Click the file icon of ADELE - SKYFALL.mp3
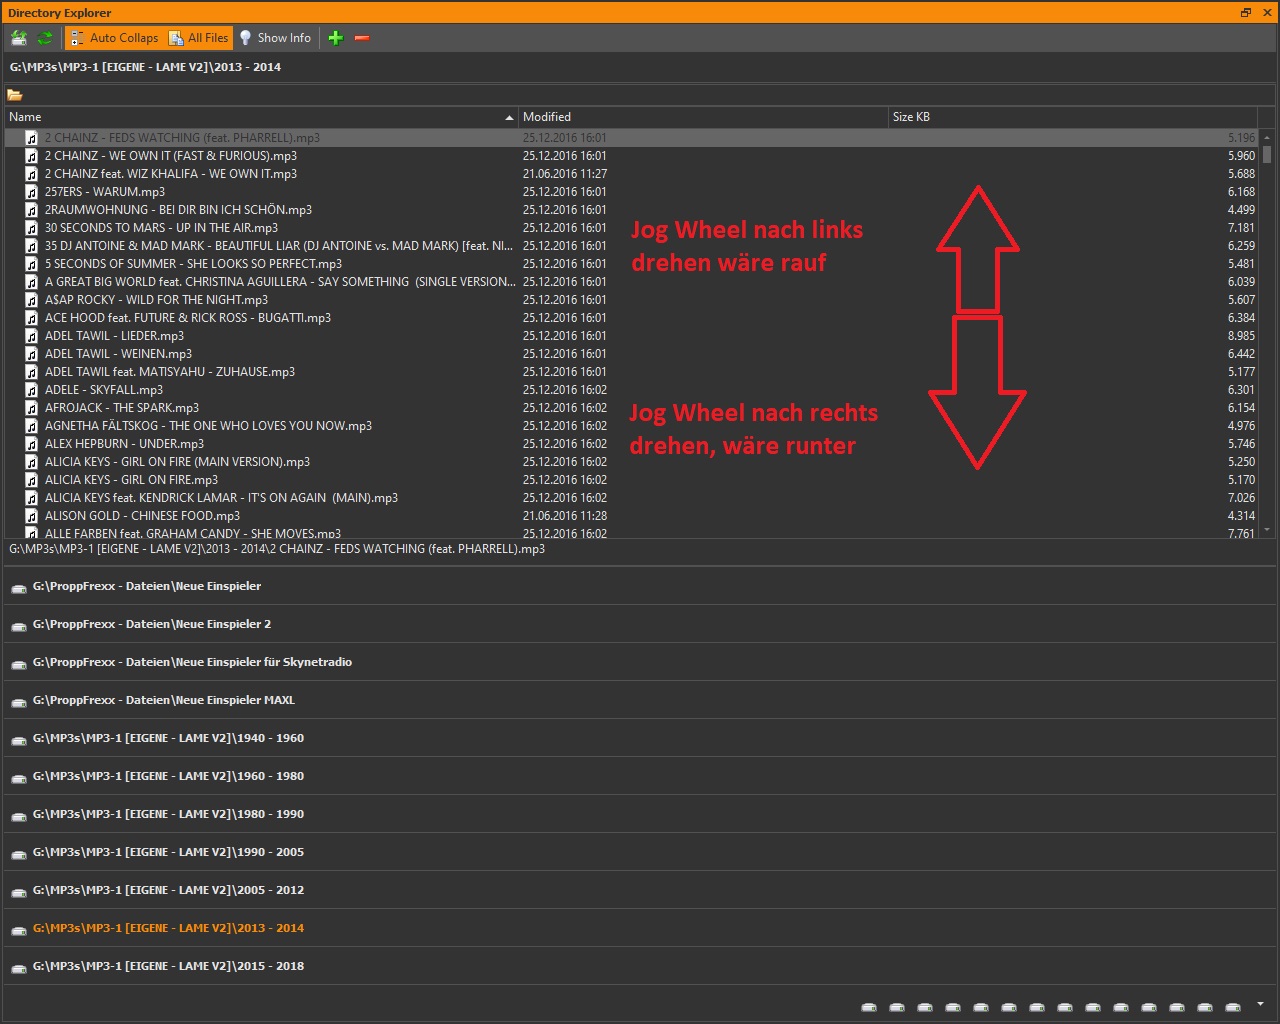Viewport: 1280px width, 1024px height. [32, 390]
